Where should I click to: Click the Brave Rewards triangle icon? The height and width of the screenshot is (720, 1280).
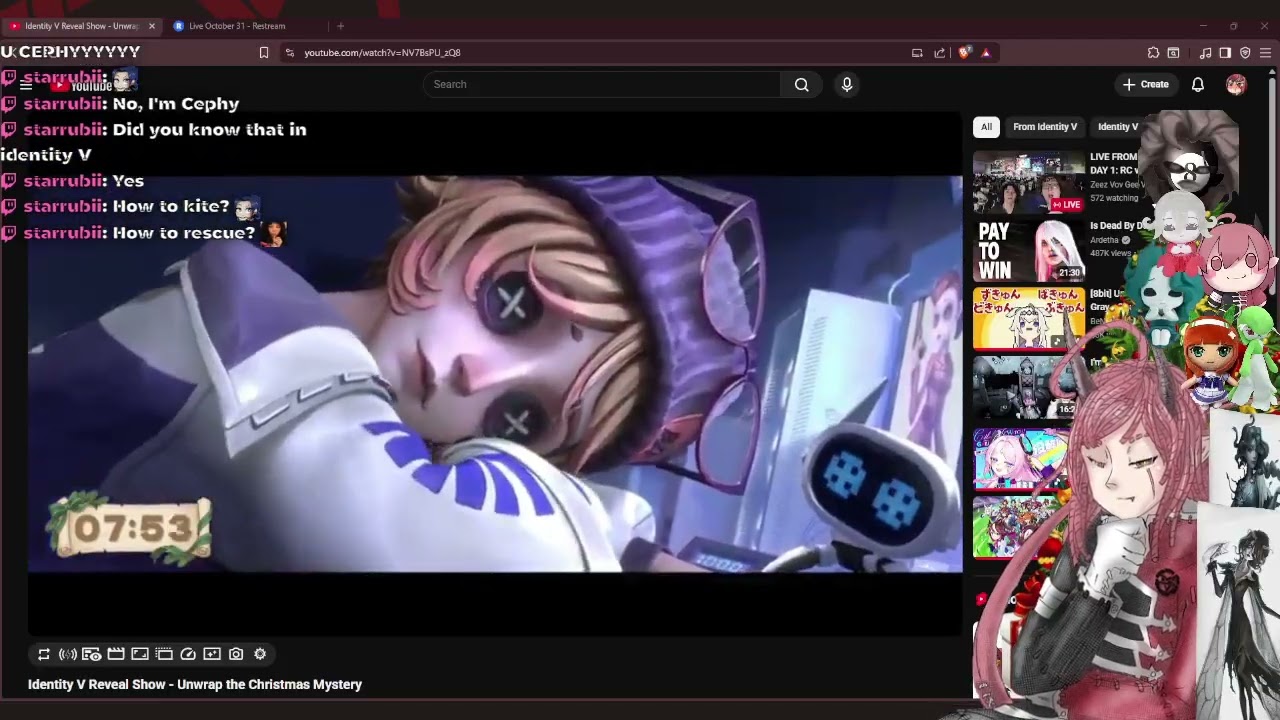tap(986, 52)
